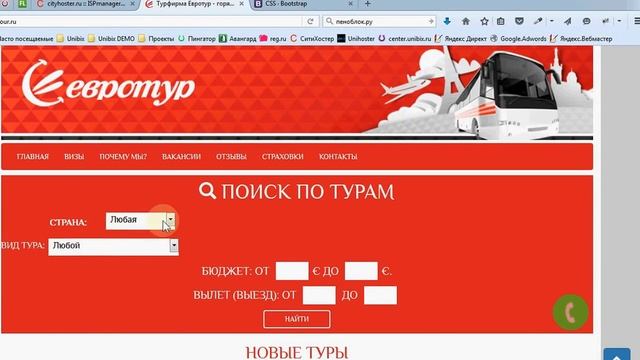Close the Турфирма Евротур tab
The height and width of the screenshot is (360, 640).
click(242, 4)
